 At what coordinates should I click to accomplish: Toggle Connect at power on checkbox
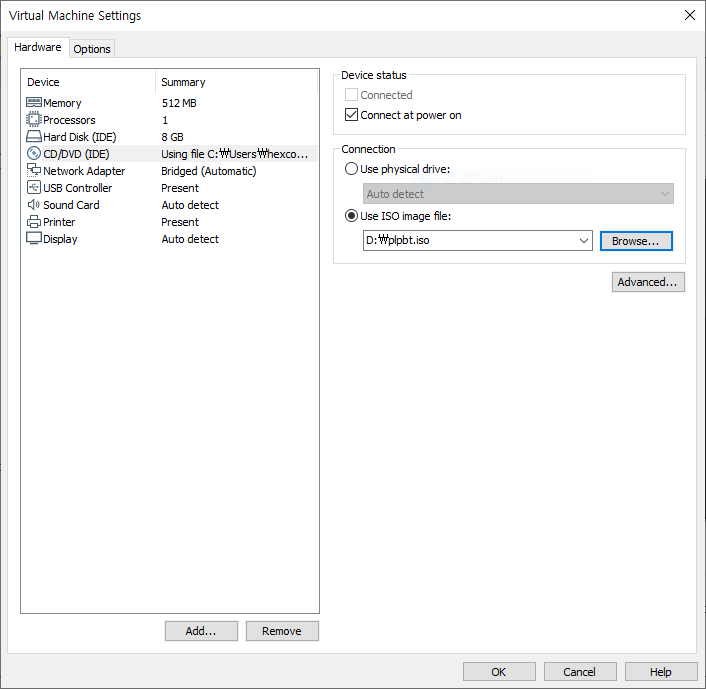point(351,115)
